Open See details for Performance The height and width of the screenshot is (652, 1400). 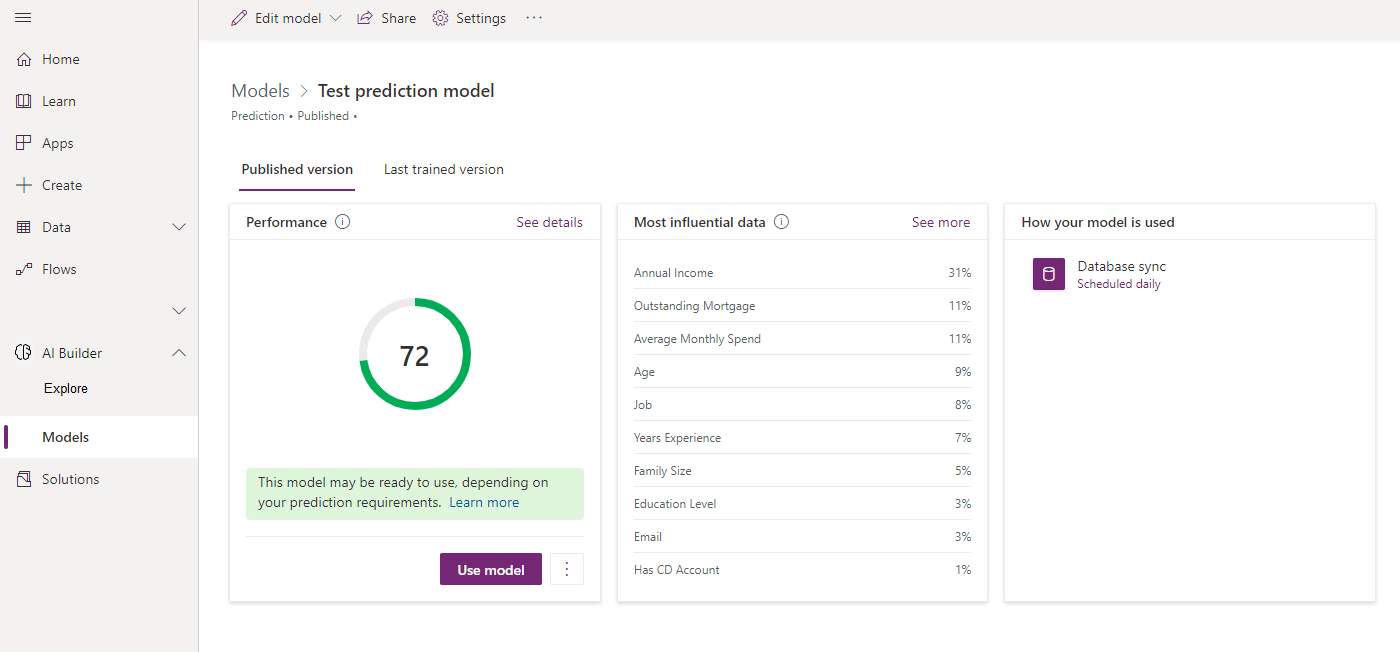coord(549,222)
